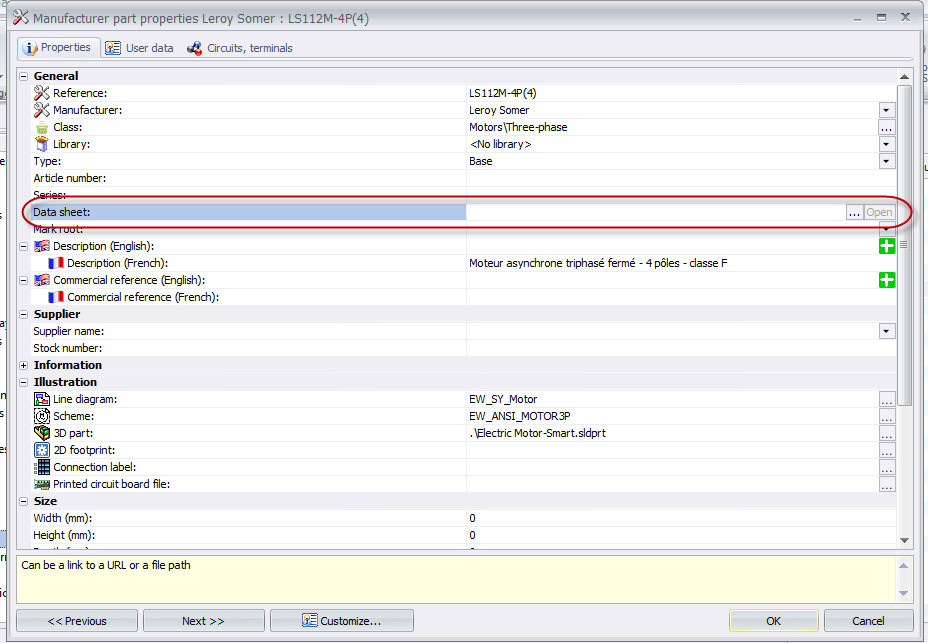The width and height of the screenshot is (928, 643).
Task: Add a Commercial reference translation with green plus
Action: click(887, 281)
